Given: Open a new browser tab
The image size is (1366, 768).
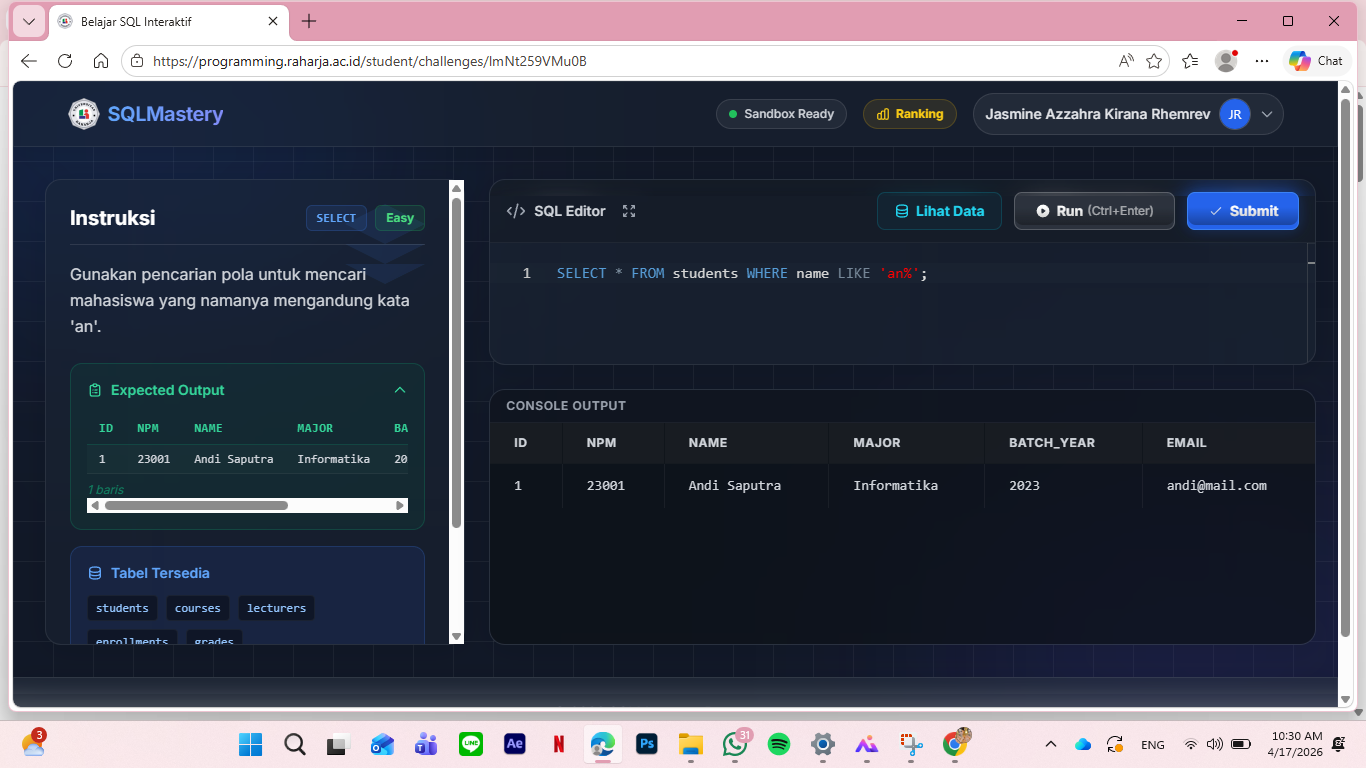Looking at the screenshot, I should click(309, 21).
